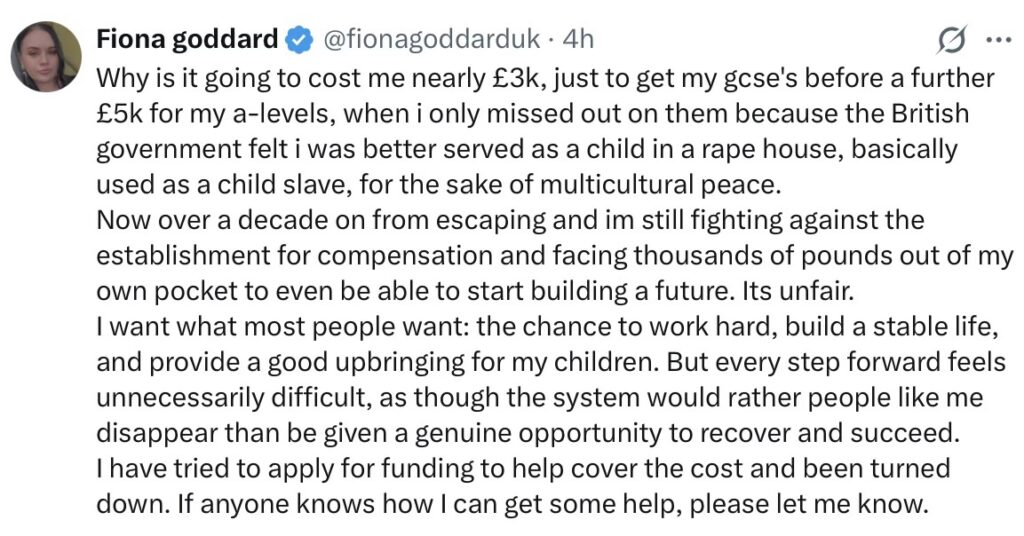Click the words "unnecessarily difficult"

pos(234,398)
